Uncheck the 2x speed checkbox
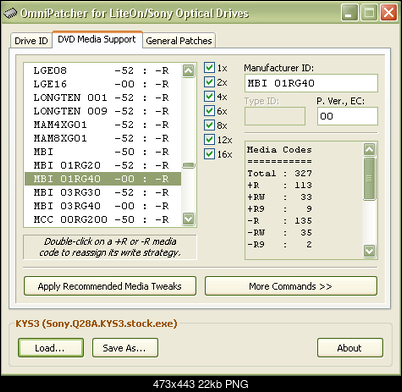402x392 pixels. 209,82
